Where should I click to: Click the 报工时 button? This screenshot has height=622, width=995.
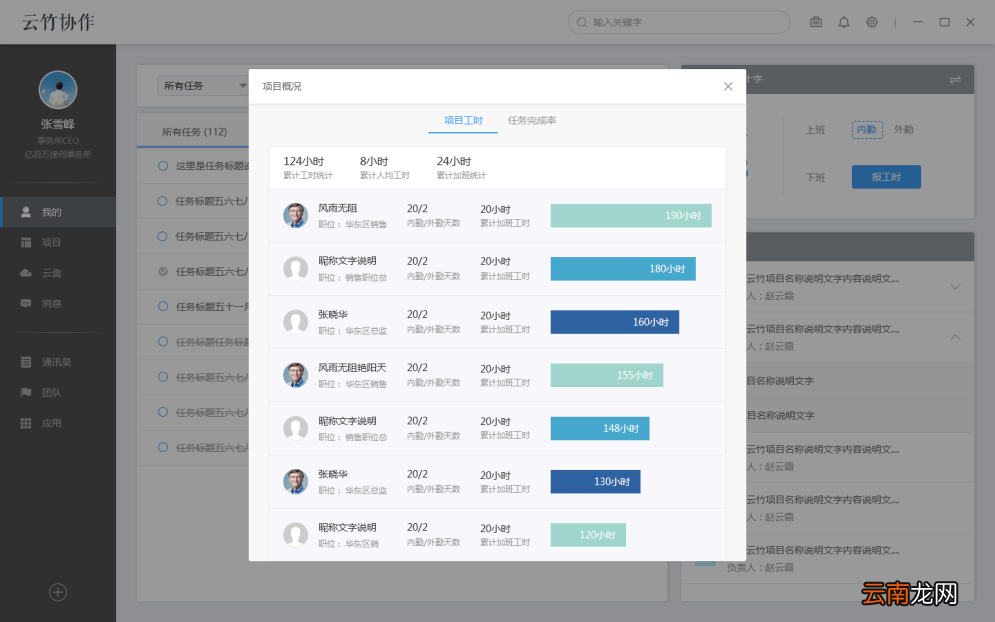(886, 177)
